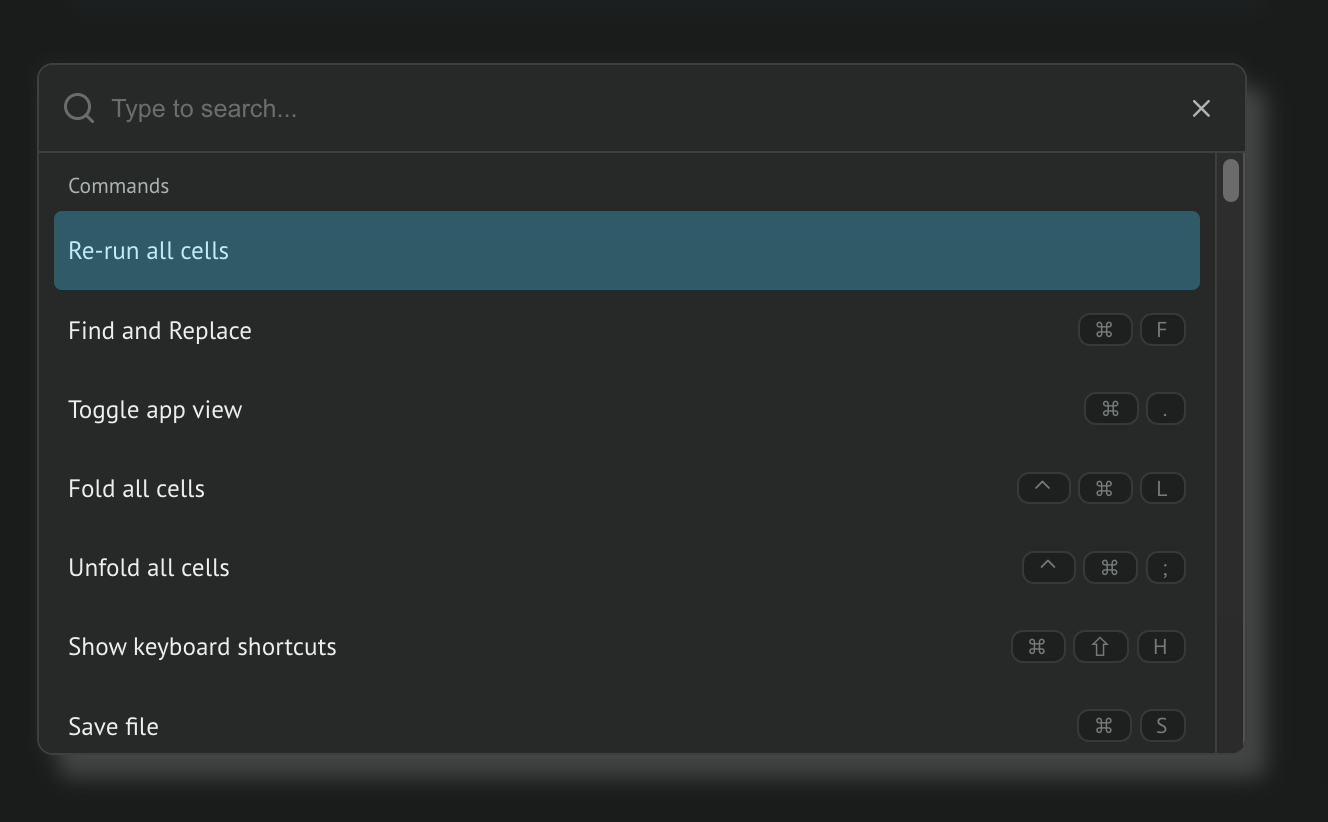Open Show keyboard shortcuts command
Screen dimensions: 1328x822
627,646
